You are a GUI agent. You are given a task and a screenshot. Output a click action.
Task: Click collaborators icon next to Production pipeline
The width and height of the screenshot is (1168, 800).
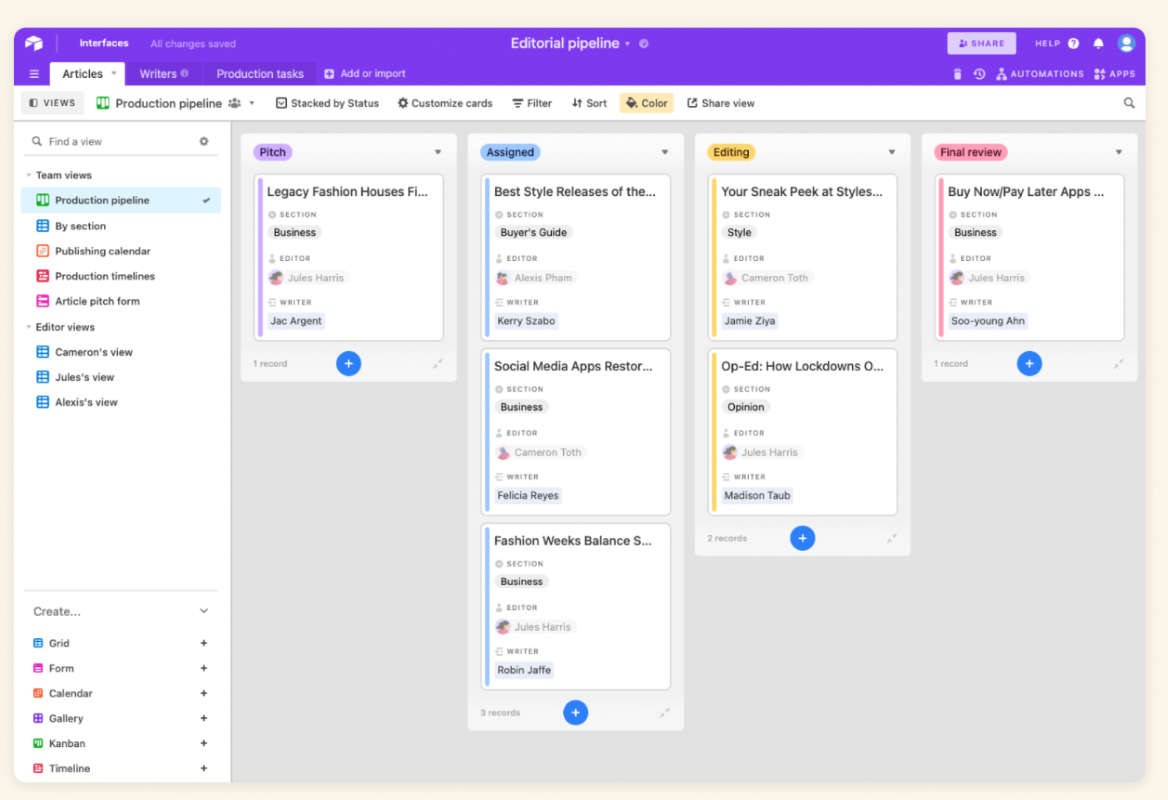point(235,103)
